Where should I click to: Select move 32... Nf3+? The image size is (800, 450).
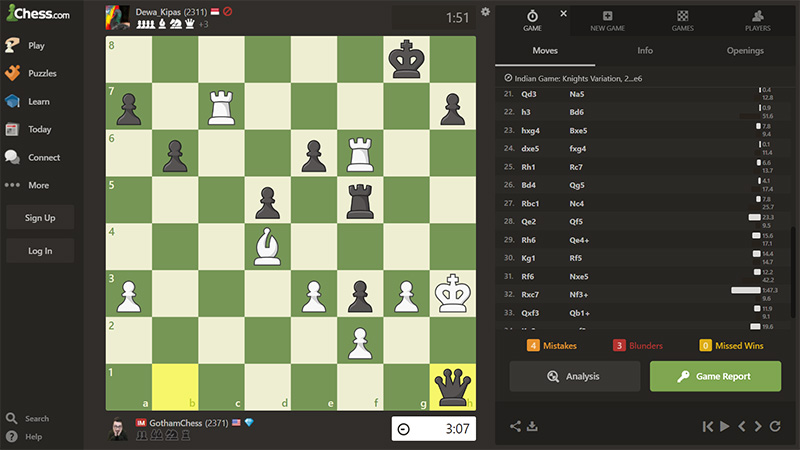(x=579, y=294)
